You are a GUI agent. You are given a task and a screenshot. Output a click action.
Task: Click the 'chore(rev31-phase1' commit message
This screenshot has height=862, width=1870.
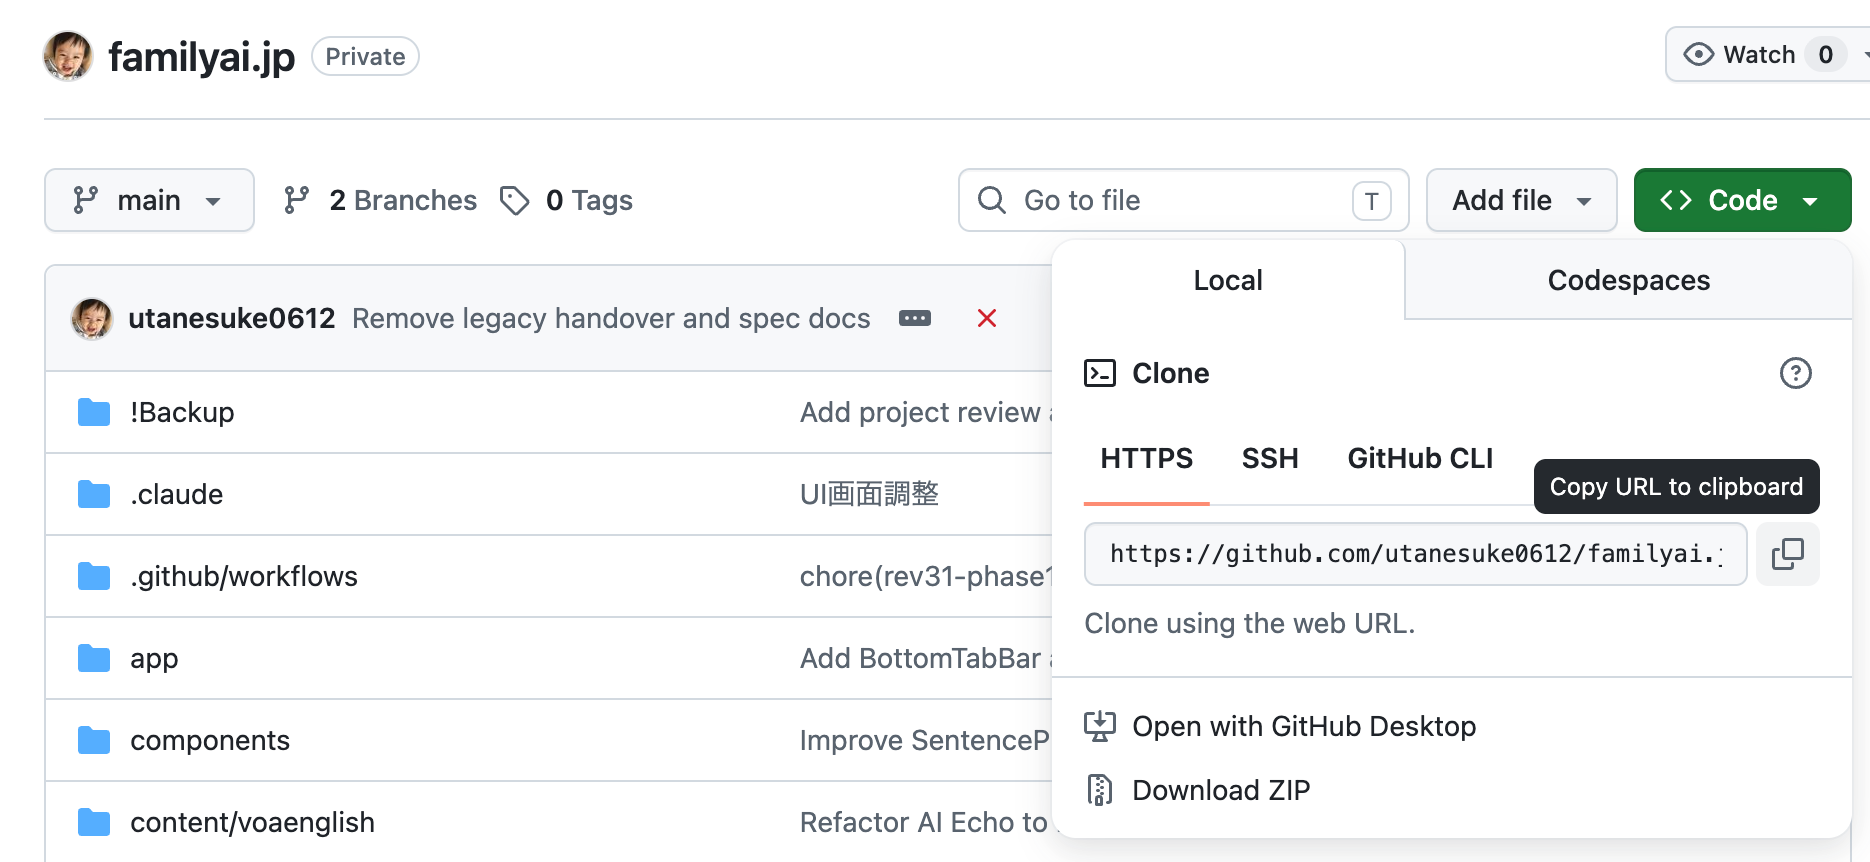tap(925, 576)
